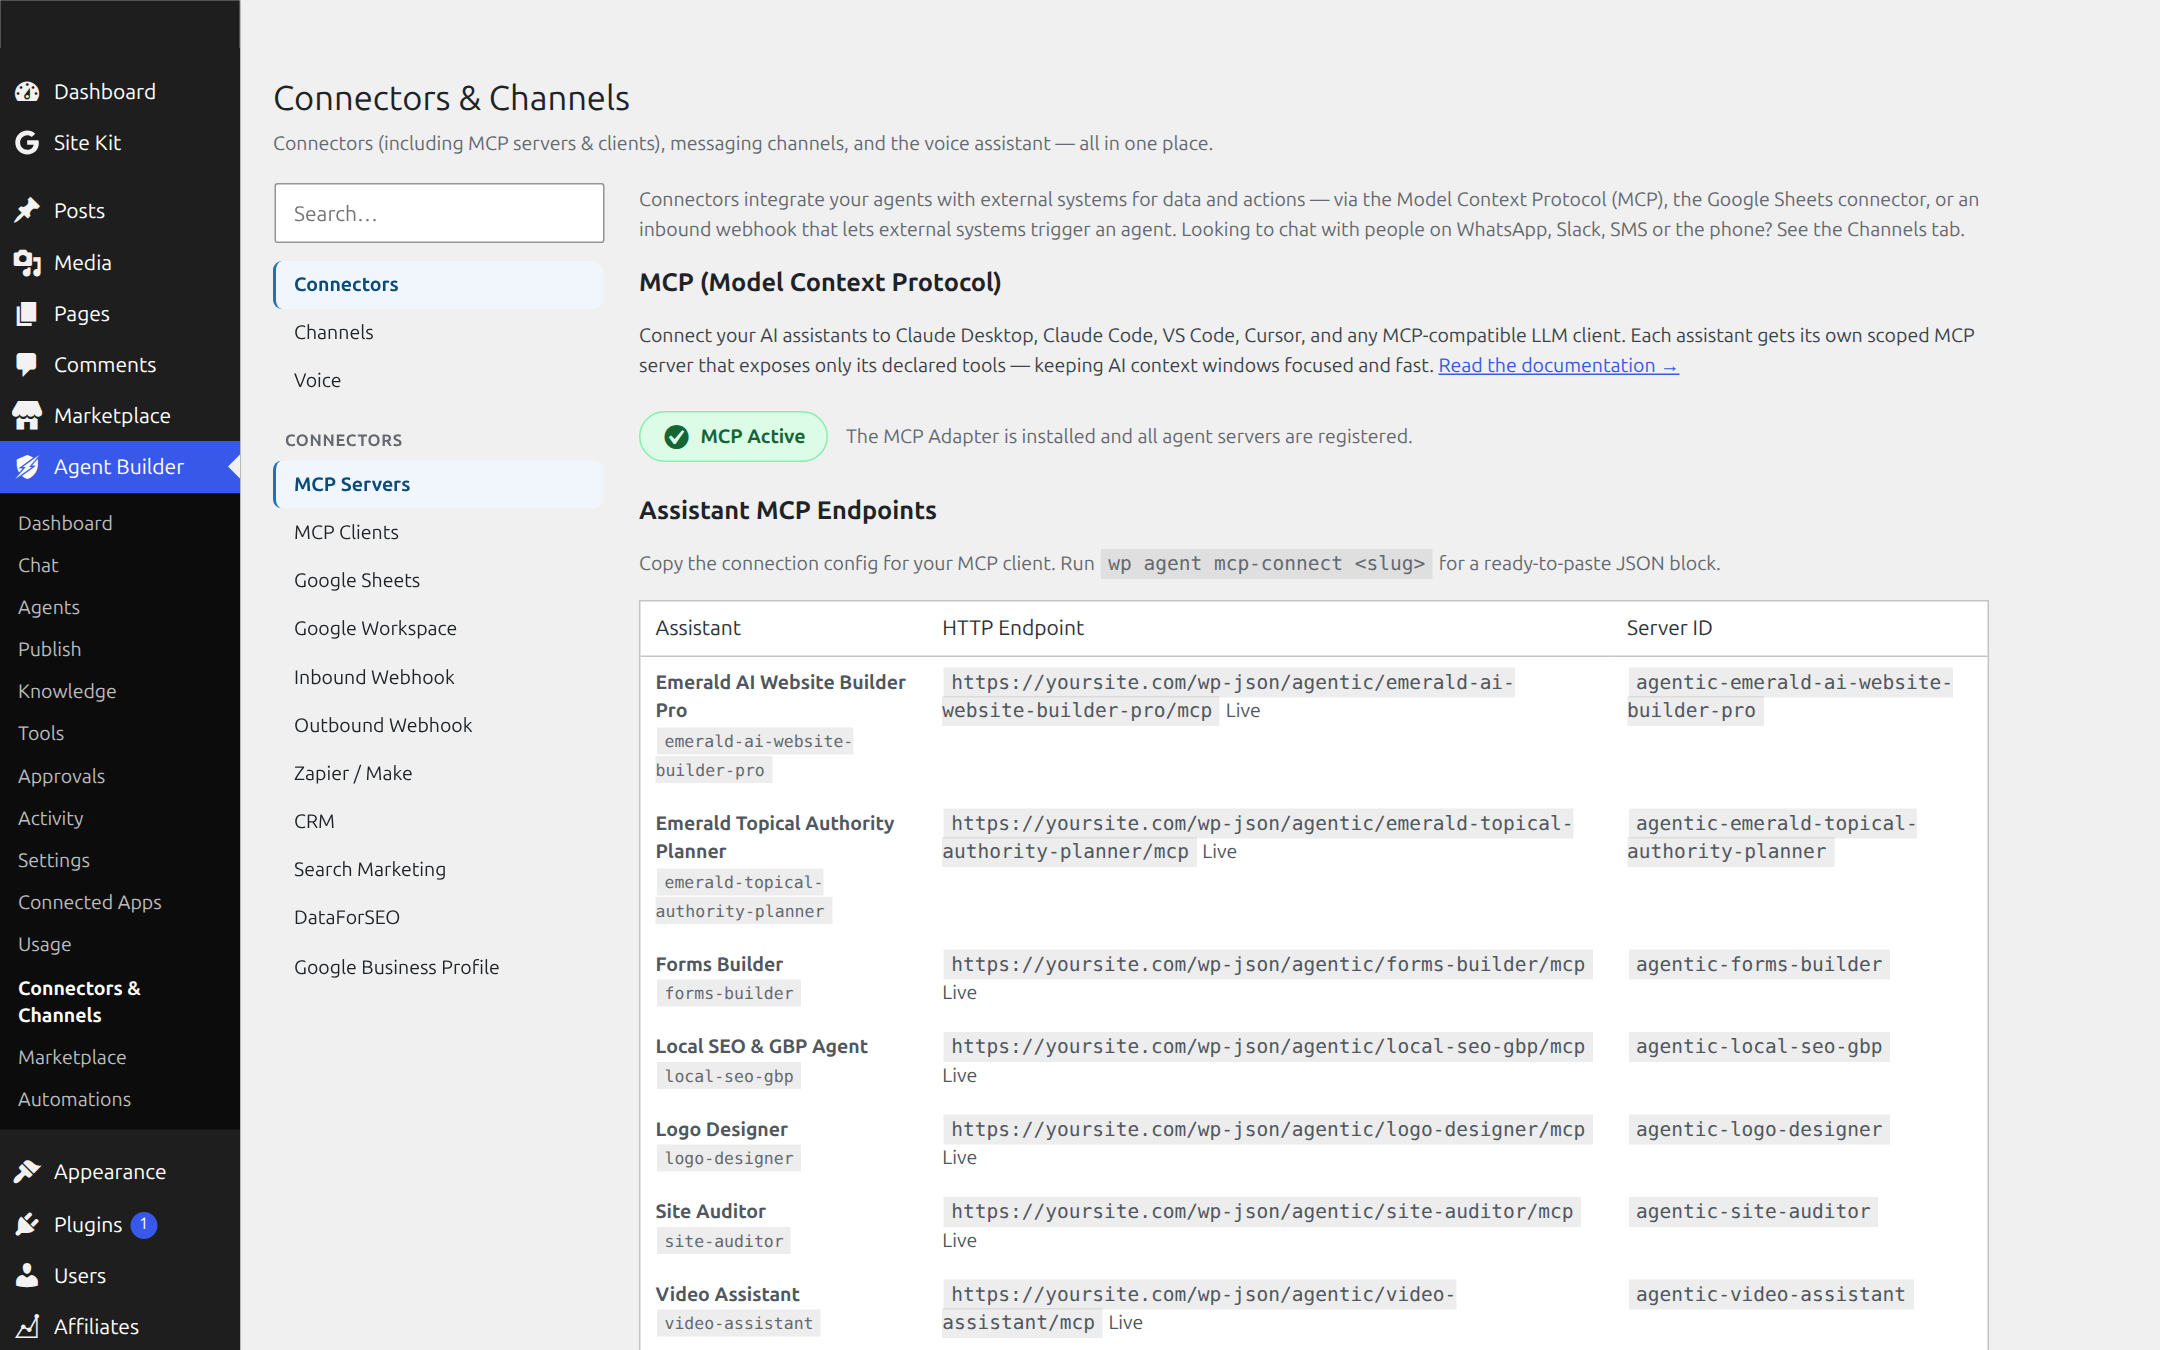Open the Marketplace item under Agent Builder
The width and height of the screenshot is (2160, 1350).
pos(72,1058)
